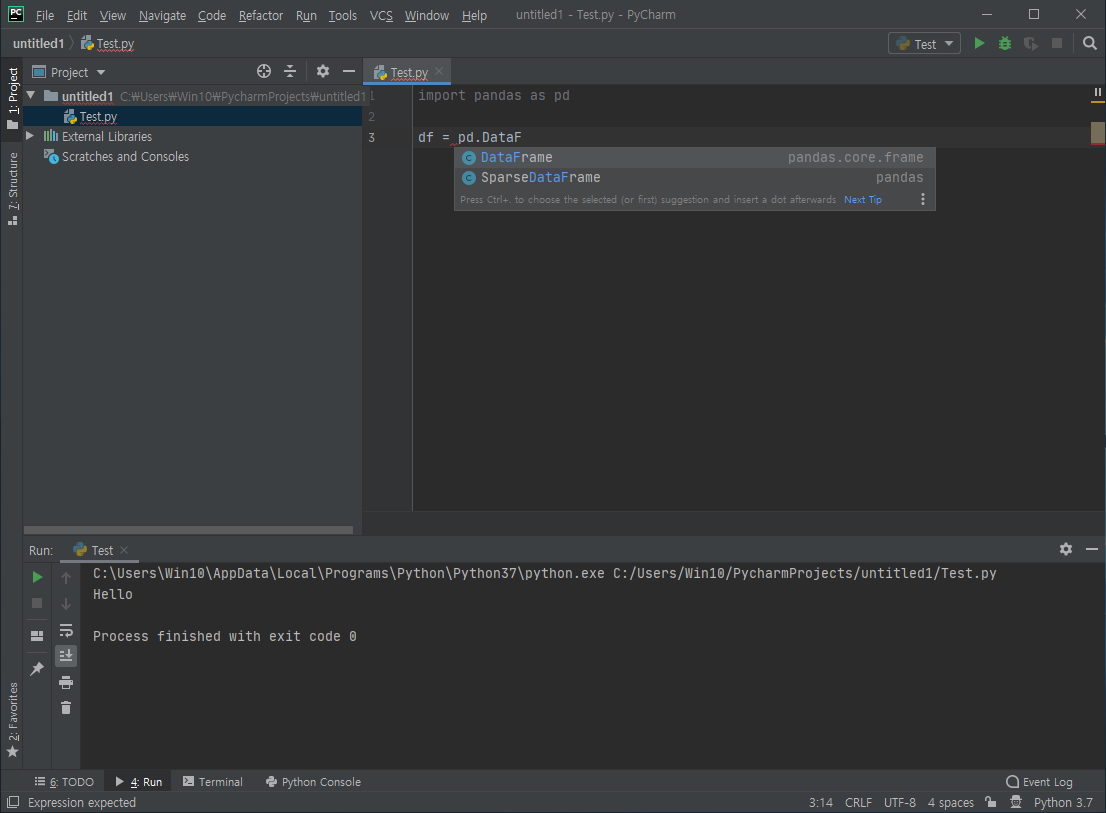Select Scratches and Consoles node
Screen dimensions: 1106x813
[116, 157]
